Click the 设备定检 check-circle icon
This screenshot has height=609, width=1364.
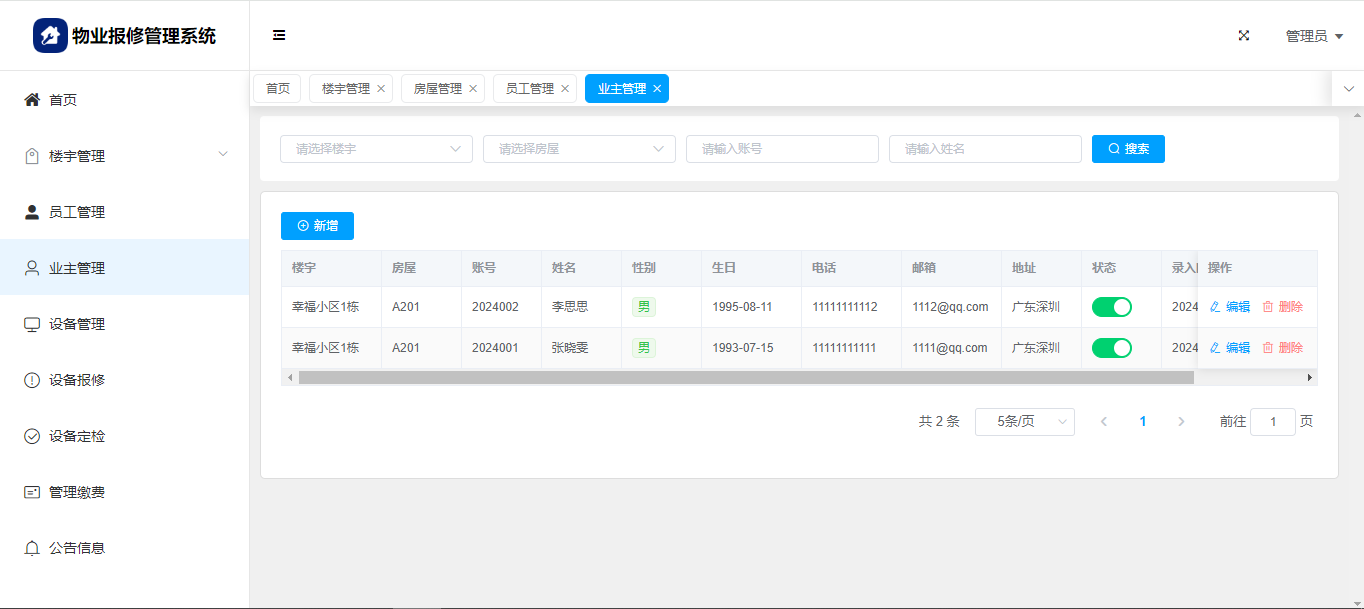pos(32,436)
